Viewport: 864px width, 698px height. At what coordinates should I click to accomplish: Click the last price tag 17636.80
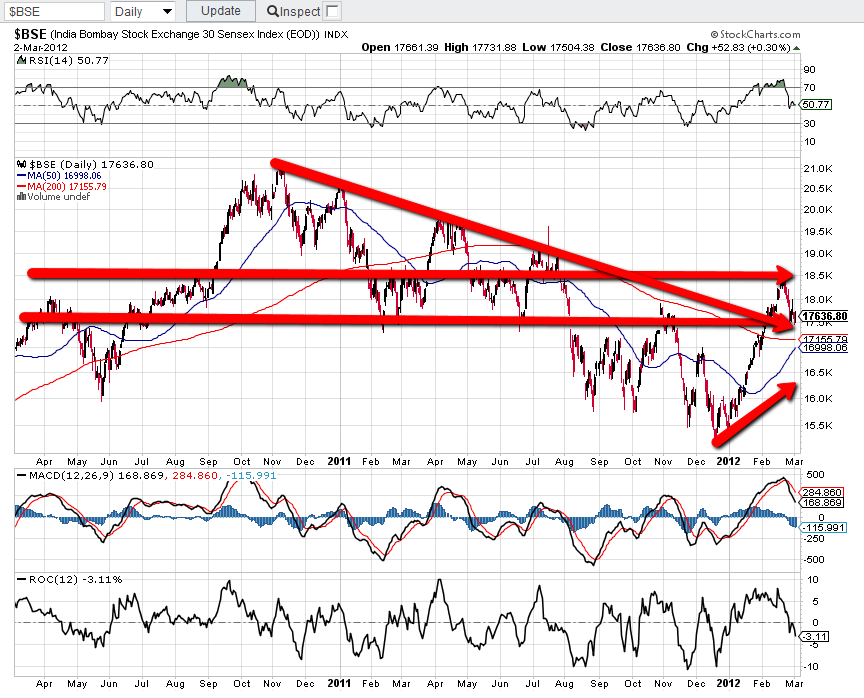pos(824,316)
